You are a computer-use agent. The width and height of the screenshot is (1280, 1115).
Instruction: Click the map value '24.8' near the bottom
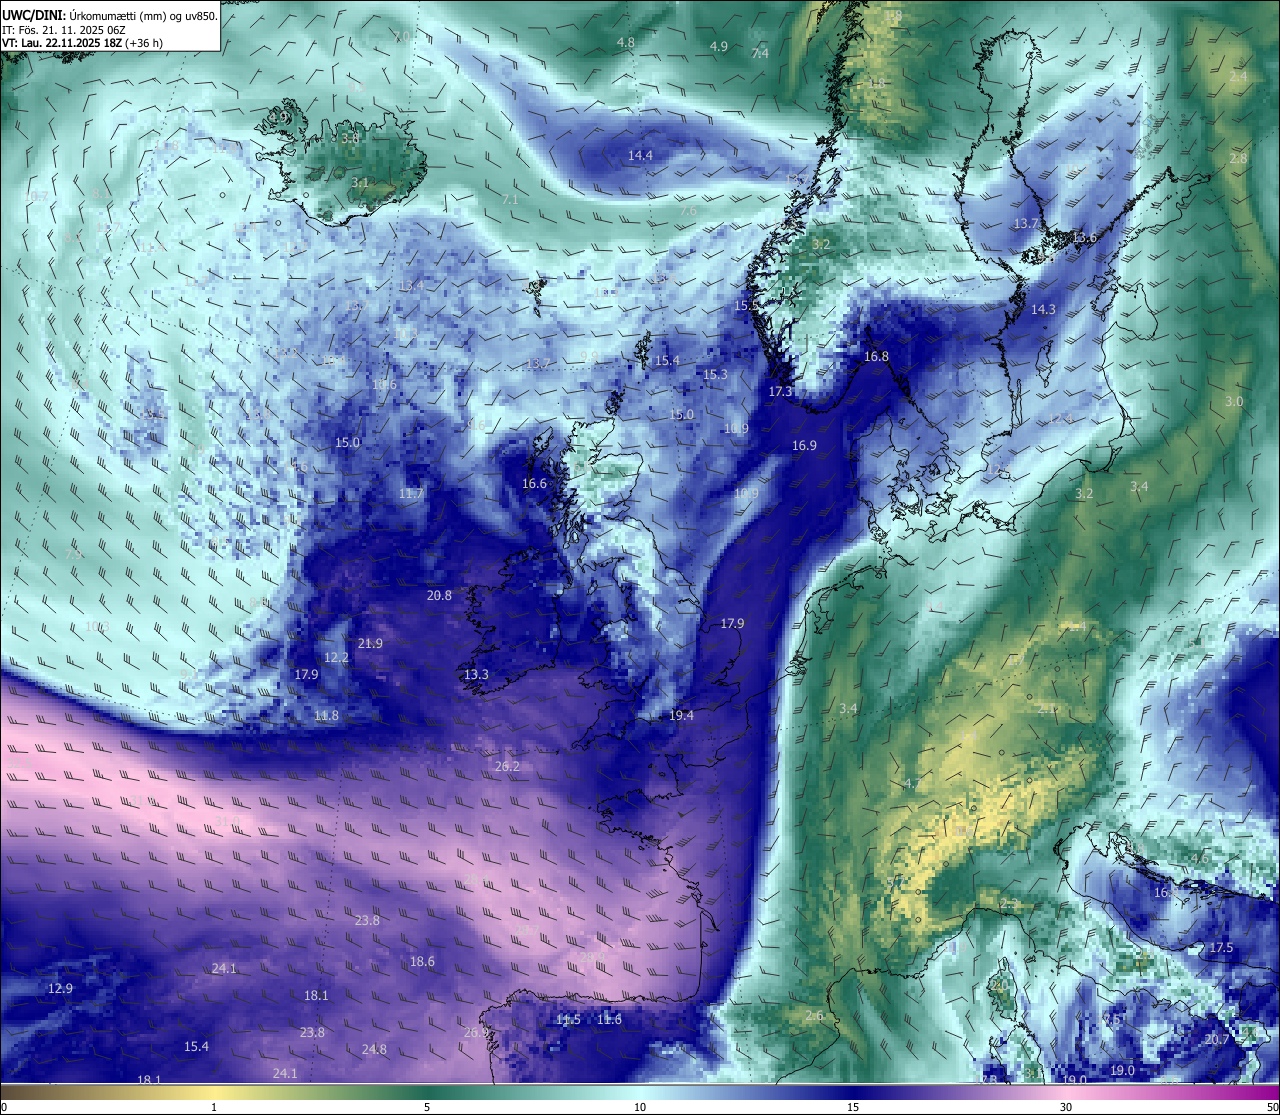pyautogui.click(x=374, y=1050)
